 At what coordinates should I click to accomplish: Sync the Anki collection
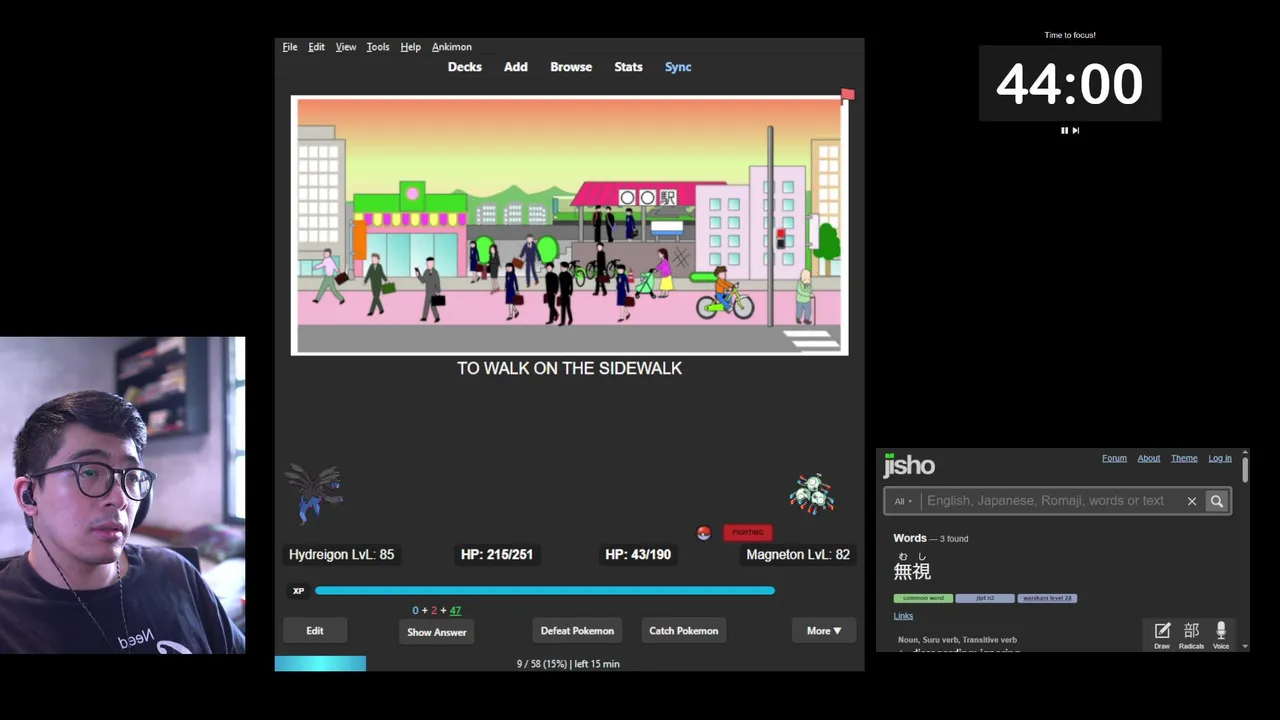[x=678, y=67]
